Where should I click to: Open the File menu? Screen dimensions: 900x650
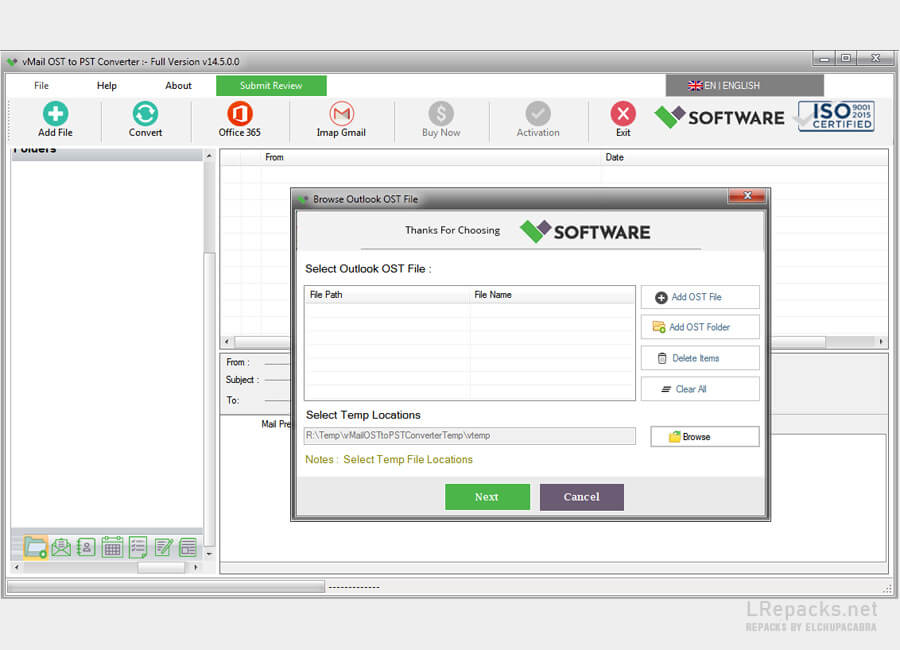[x=41, y=86]
